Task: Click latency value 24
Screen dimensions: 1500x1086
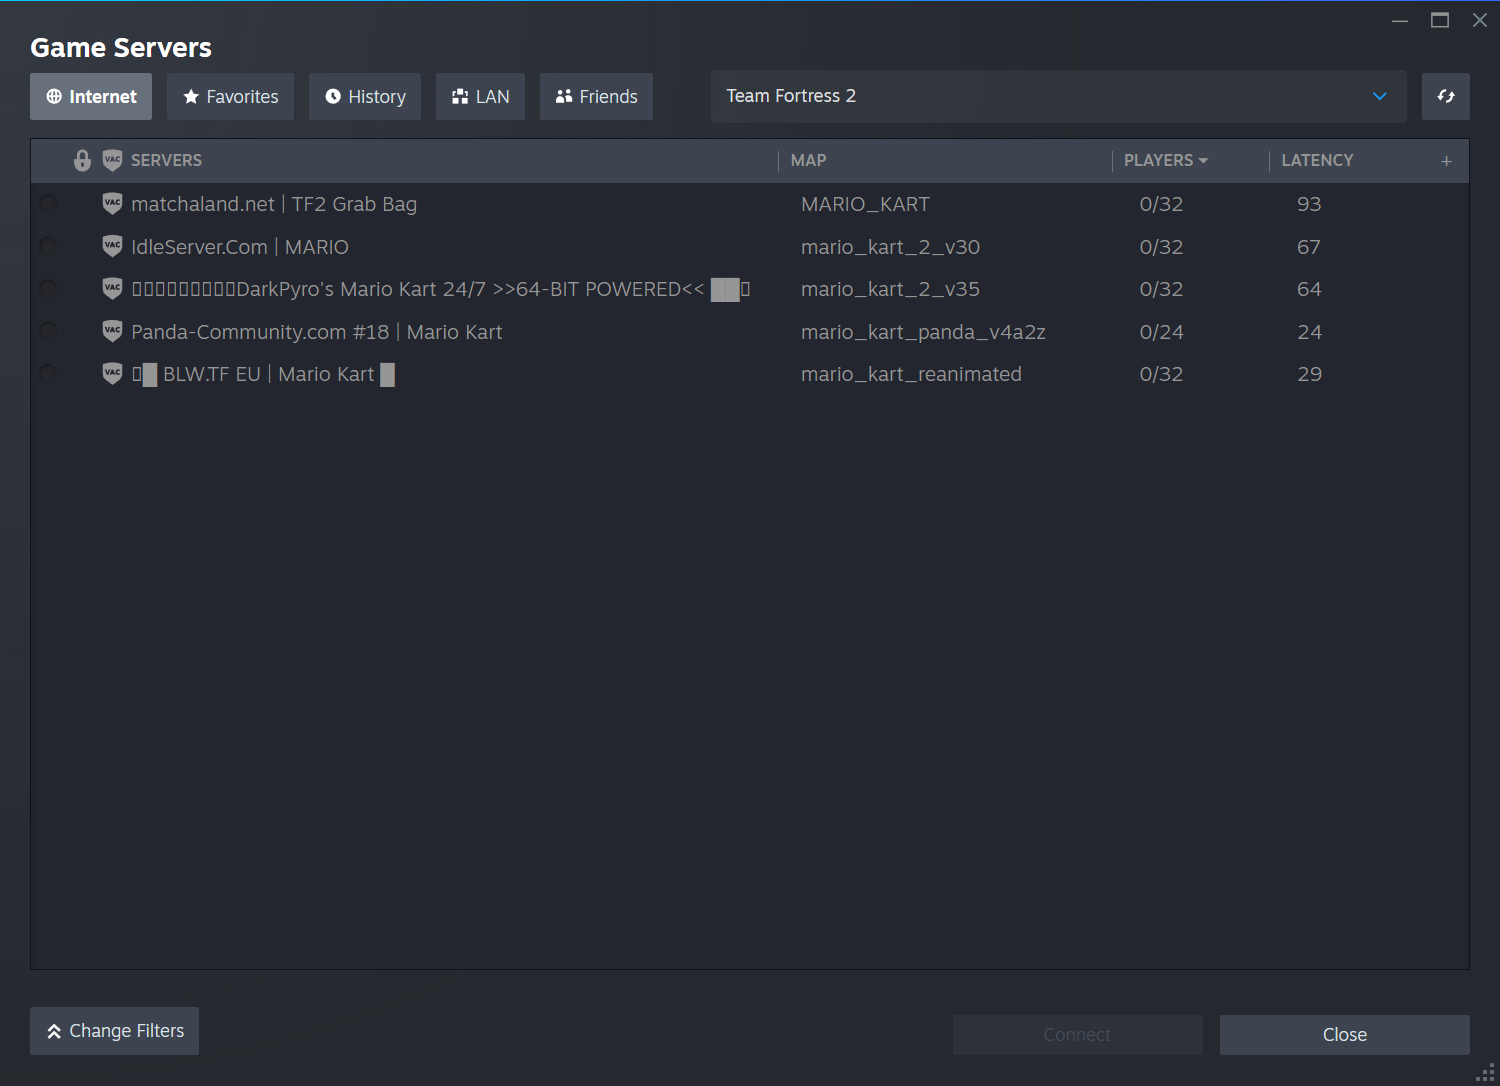Action: (x=1309, y=332)
